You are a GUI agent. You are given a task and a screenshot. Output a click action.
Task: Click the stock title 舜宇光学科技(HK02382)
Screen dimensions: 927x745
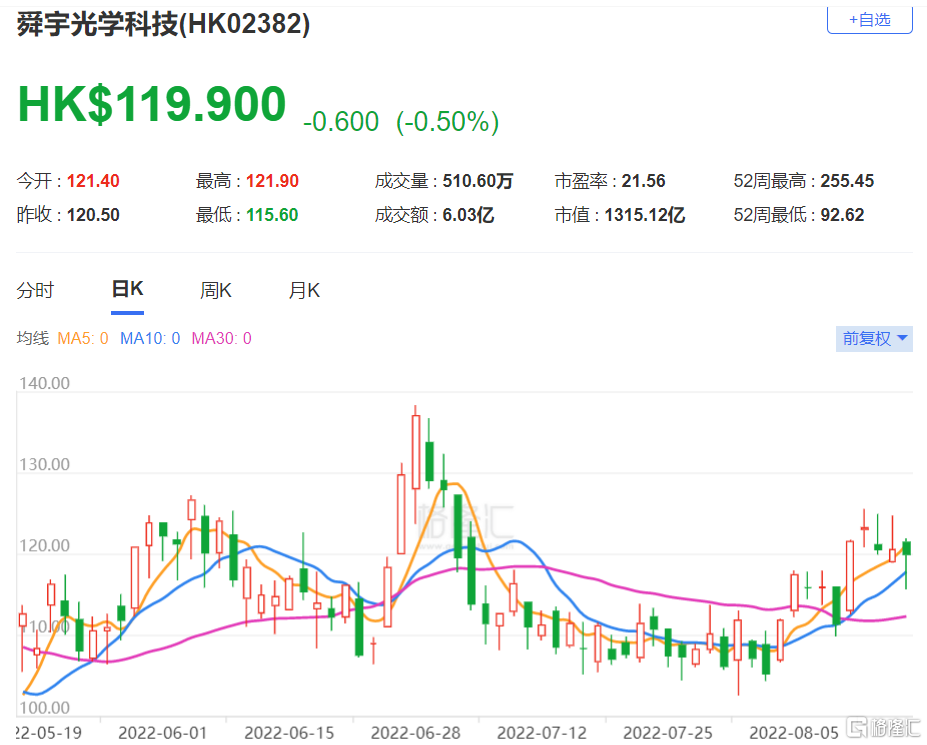163,24
